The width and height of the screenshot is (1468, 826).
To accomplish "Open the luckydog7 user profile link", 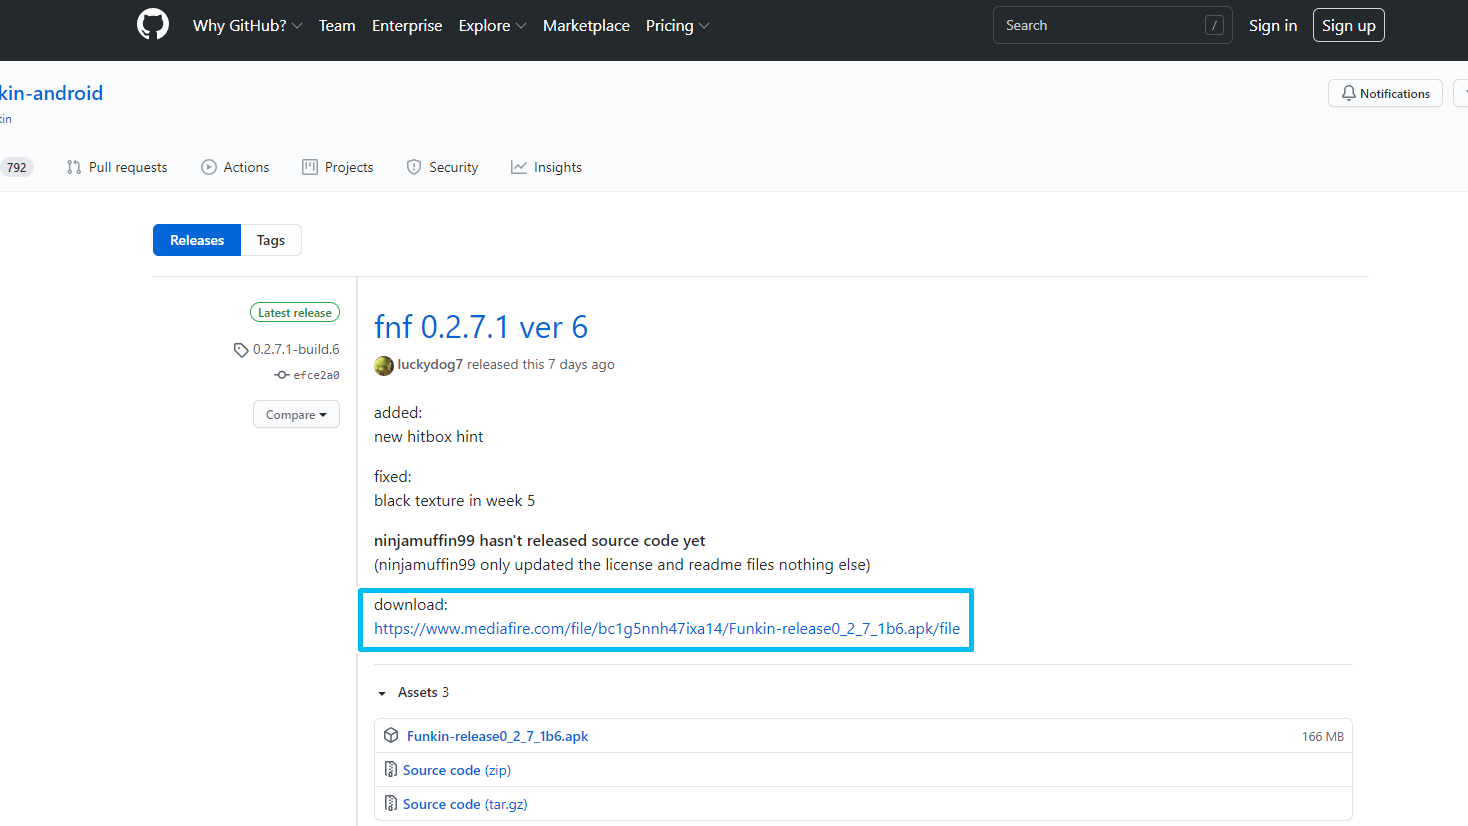I will click(x=430, y=364).
